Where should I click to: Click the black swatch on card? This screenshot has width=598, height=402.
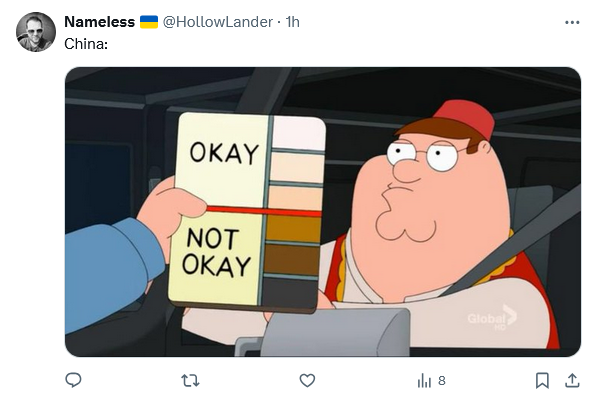point(290,292)
